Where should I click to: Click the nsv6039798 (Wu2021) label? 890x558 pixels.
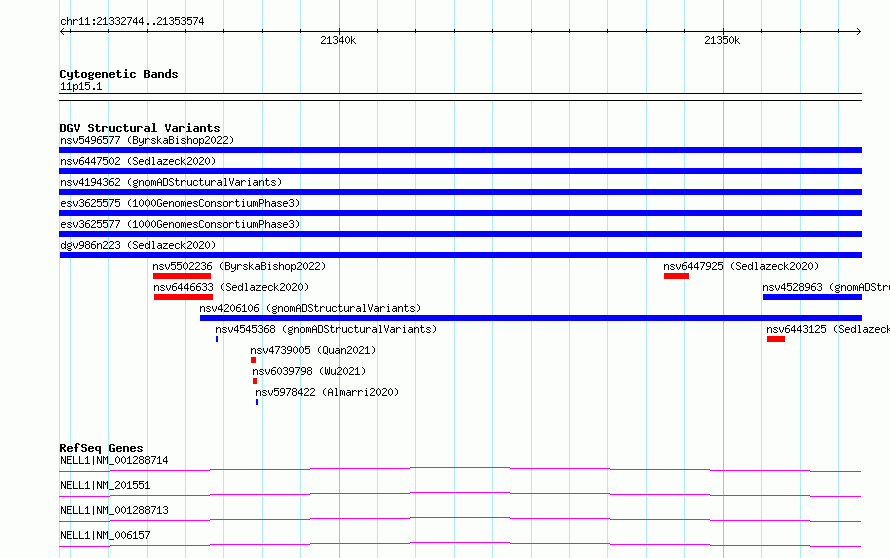tap(309, 371)
